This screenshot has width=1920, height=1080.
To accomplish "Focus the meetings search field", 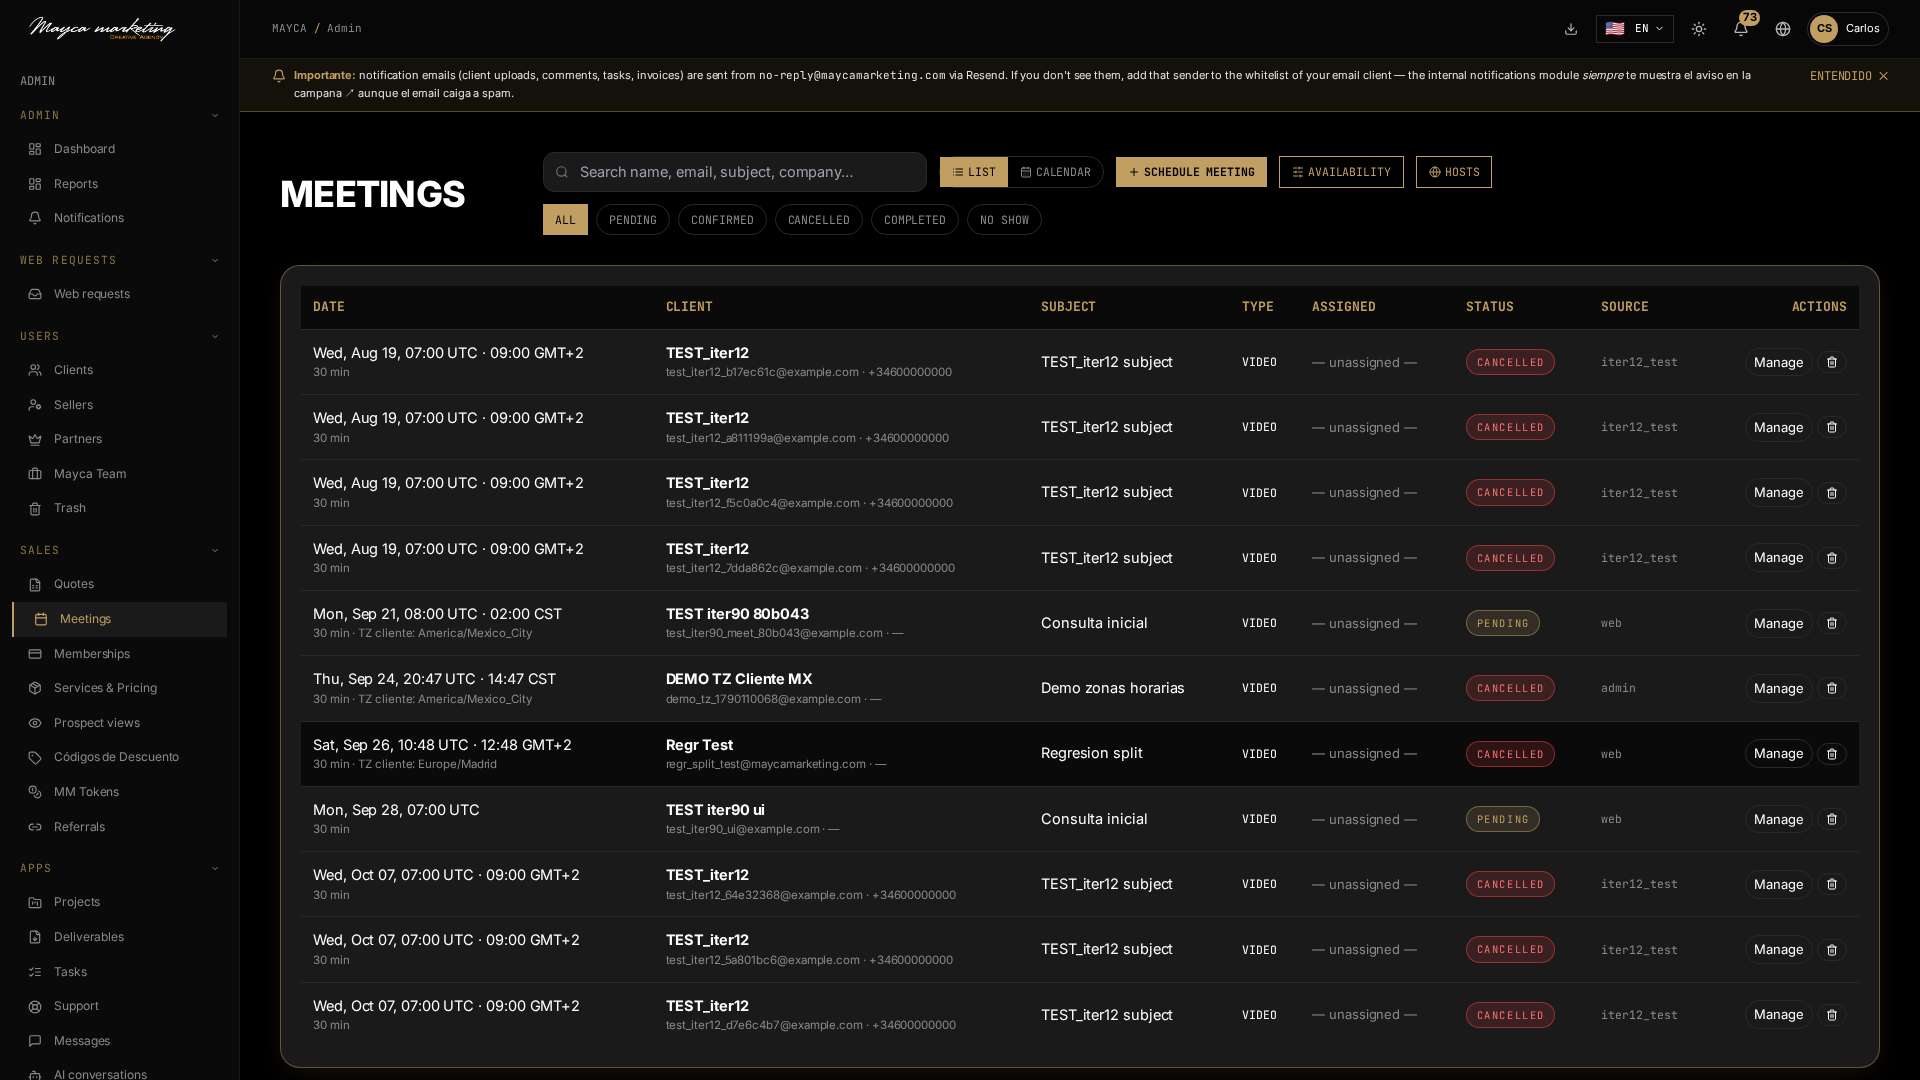I will (735, 172).
